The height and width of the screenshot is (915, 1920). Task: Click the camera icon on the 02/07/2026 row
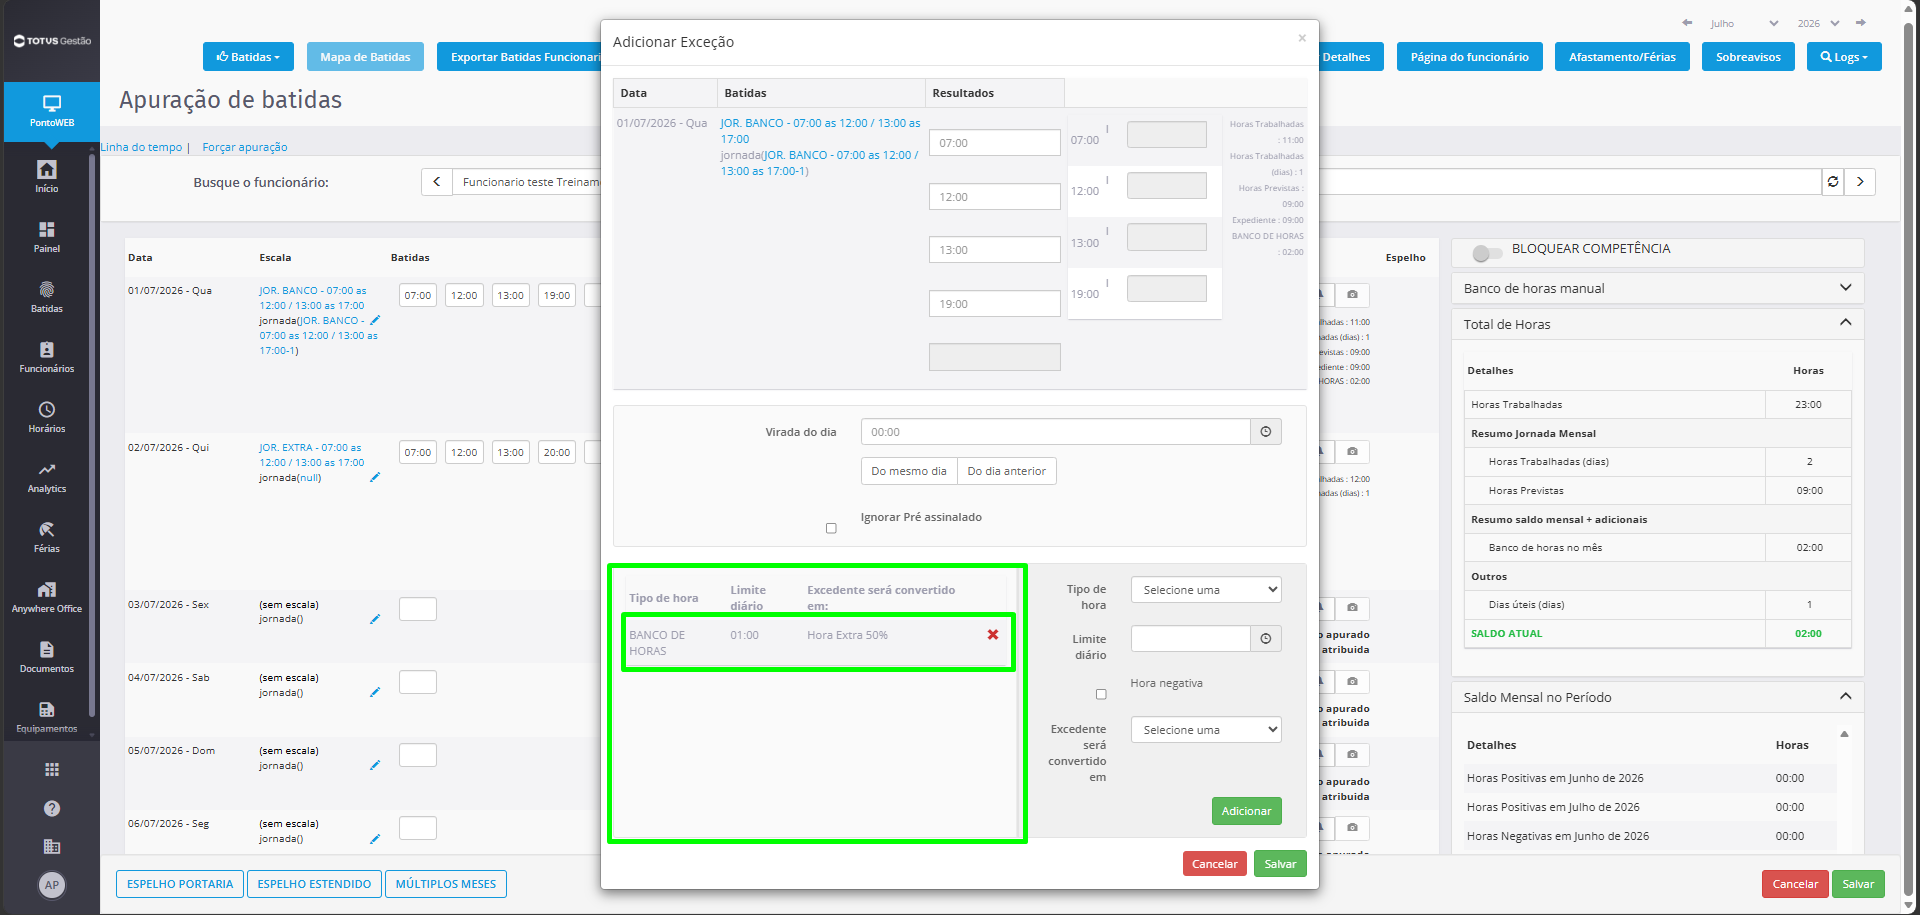point(1352,452)
